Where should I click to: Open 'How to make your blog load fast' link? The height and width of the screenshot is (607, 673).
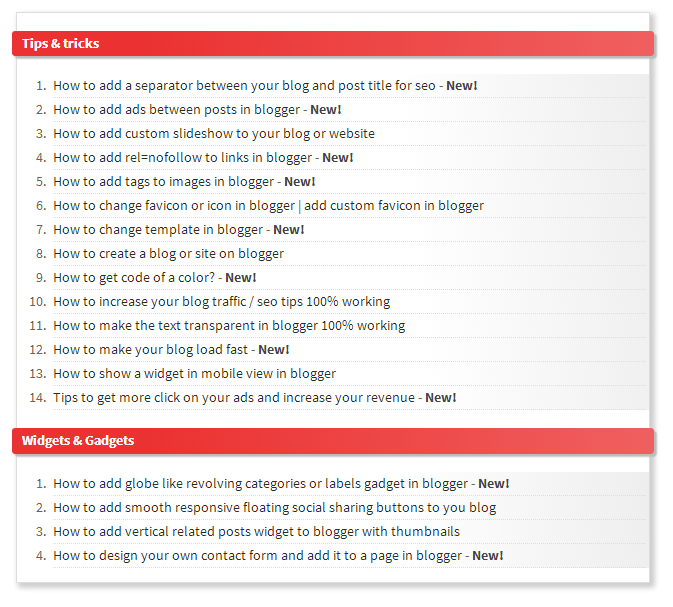(x=150, y=350)
